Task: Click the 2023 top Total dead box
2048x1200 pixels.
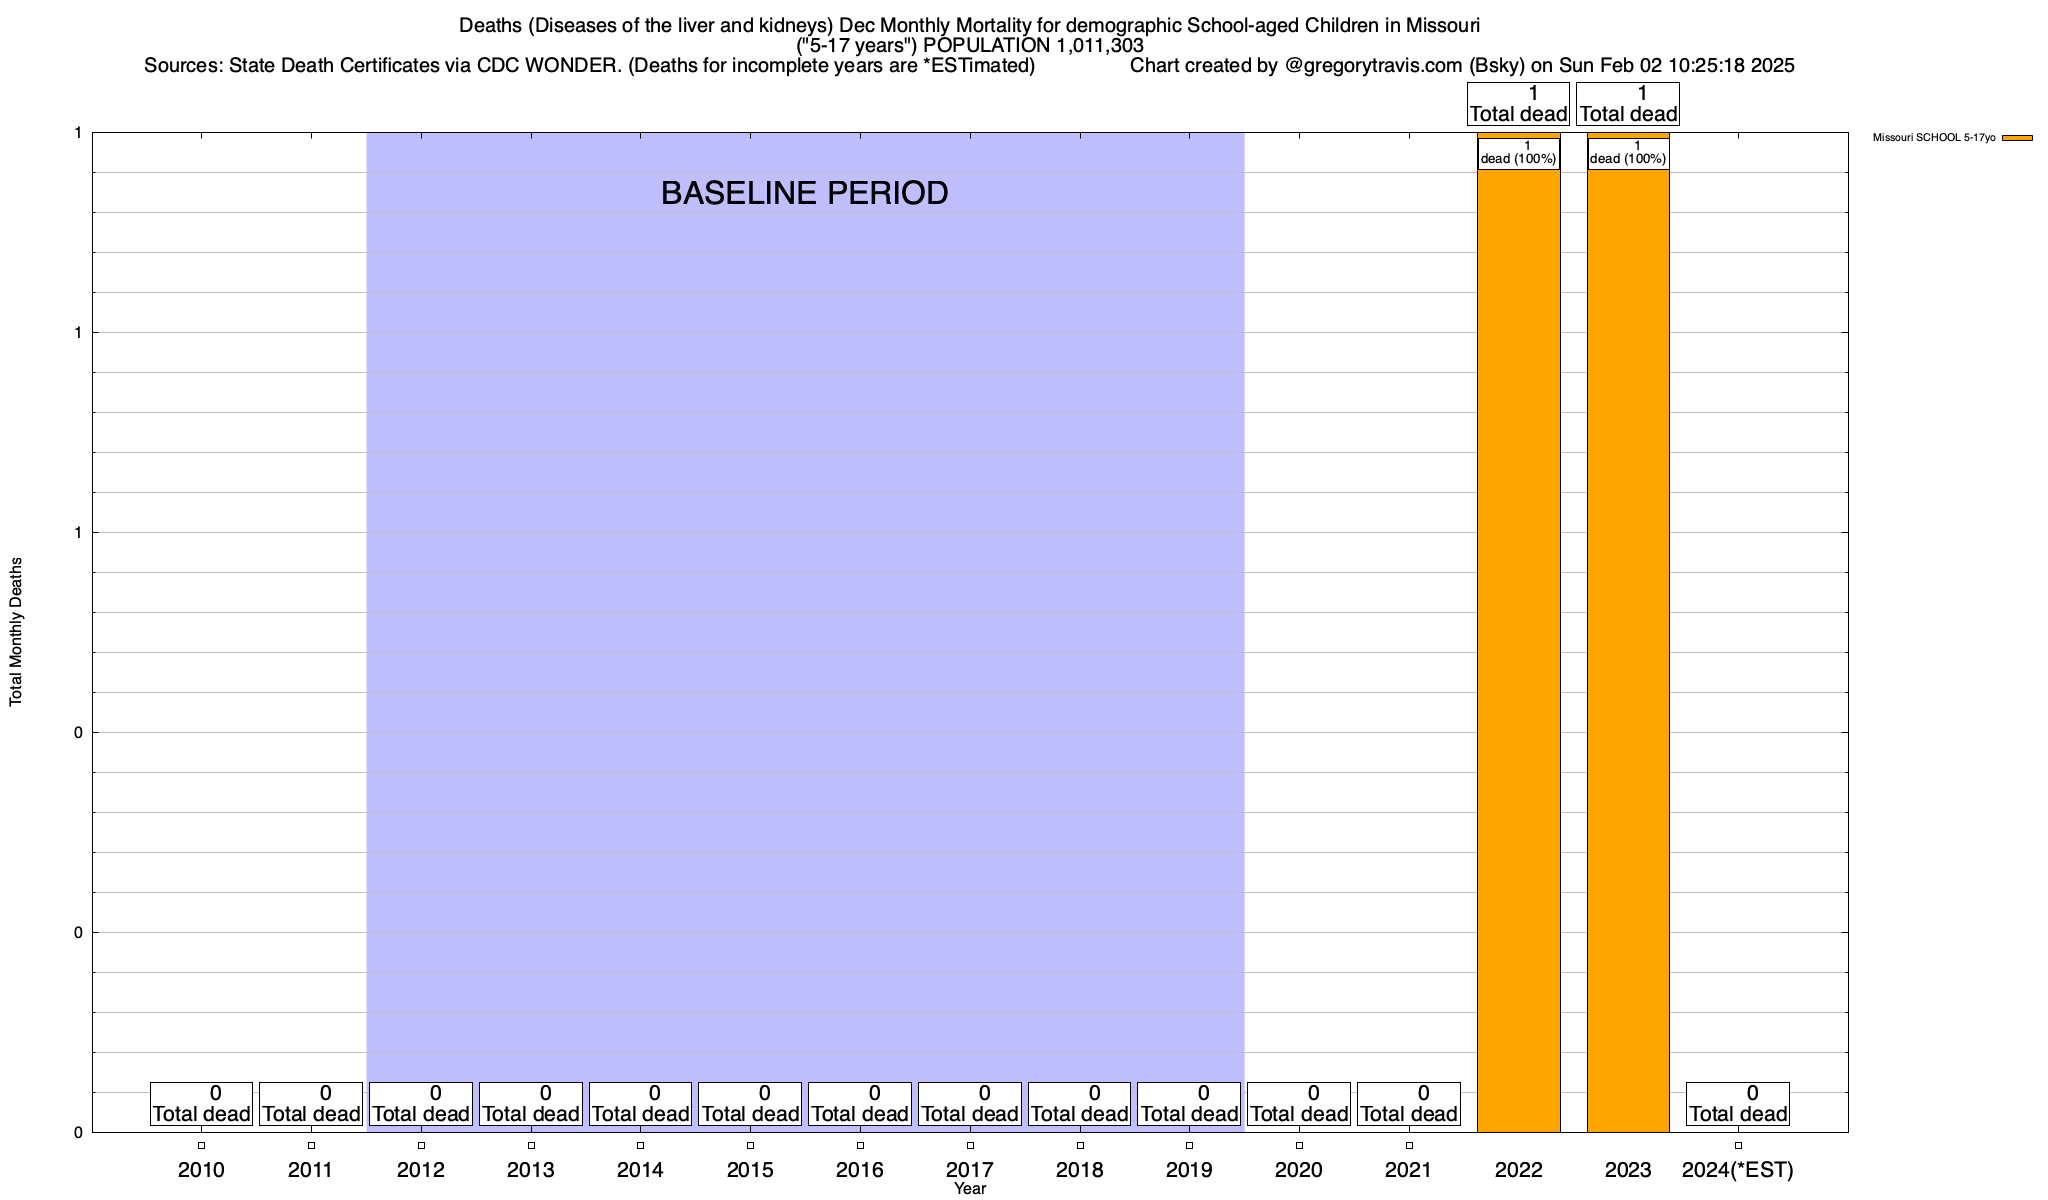Action: tap(1628, 104)
